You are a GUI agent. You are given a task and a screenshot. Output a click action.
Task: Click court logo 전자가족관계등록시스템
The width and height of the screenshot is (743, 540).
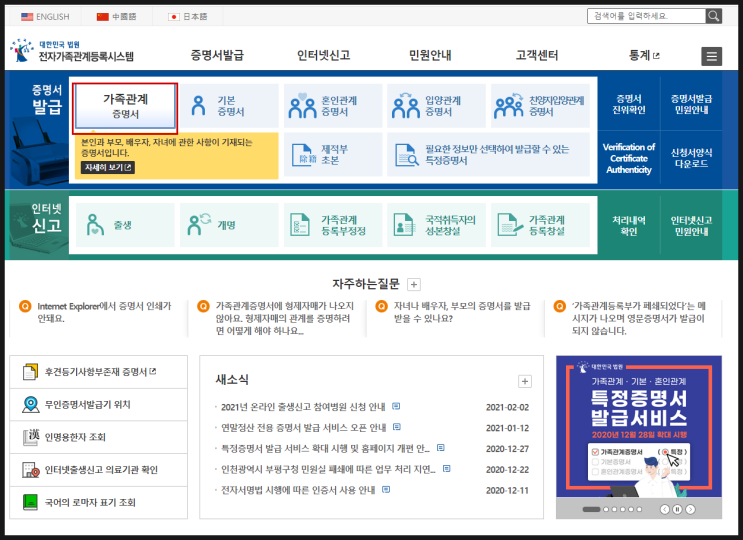coord(72,51)
